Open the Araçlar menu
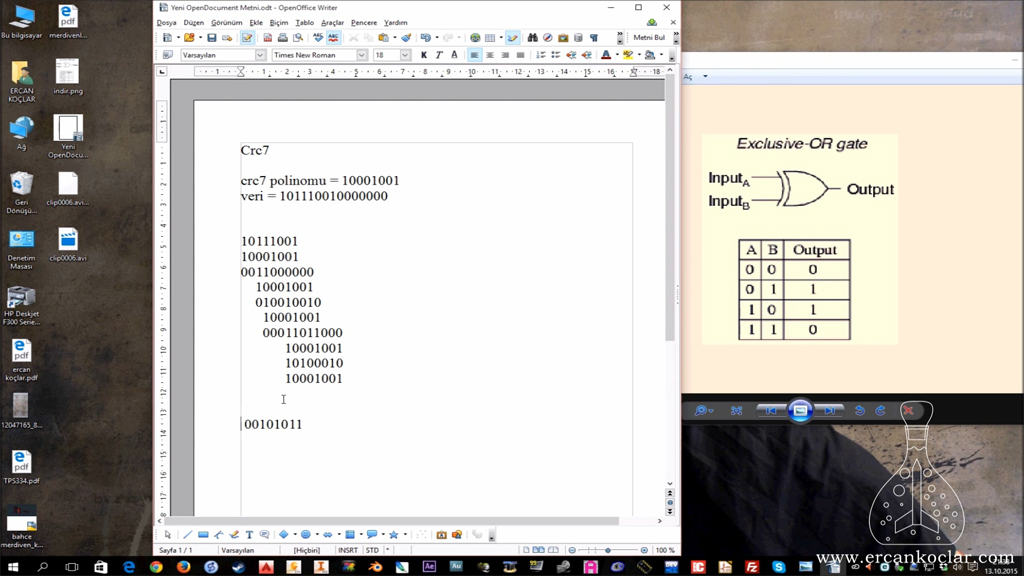The image size is (1024, 576). click(332, 22)
